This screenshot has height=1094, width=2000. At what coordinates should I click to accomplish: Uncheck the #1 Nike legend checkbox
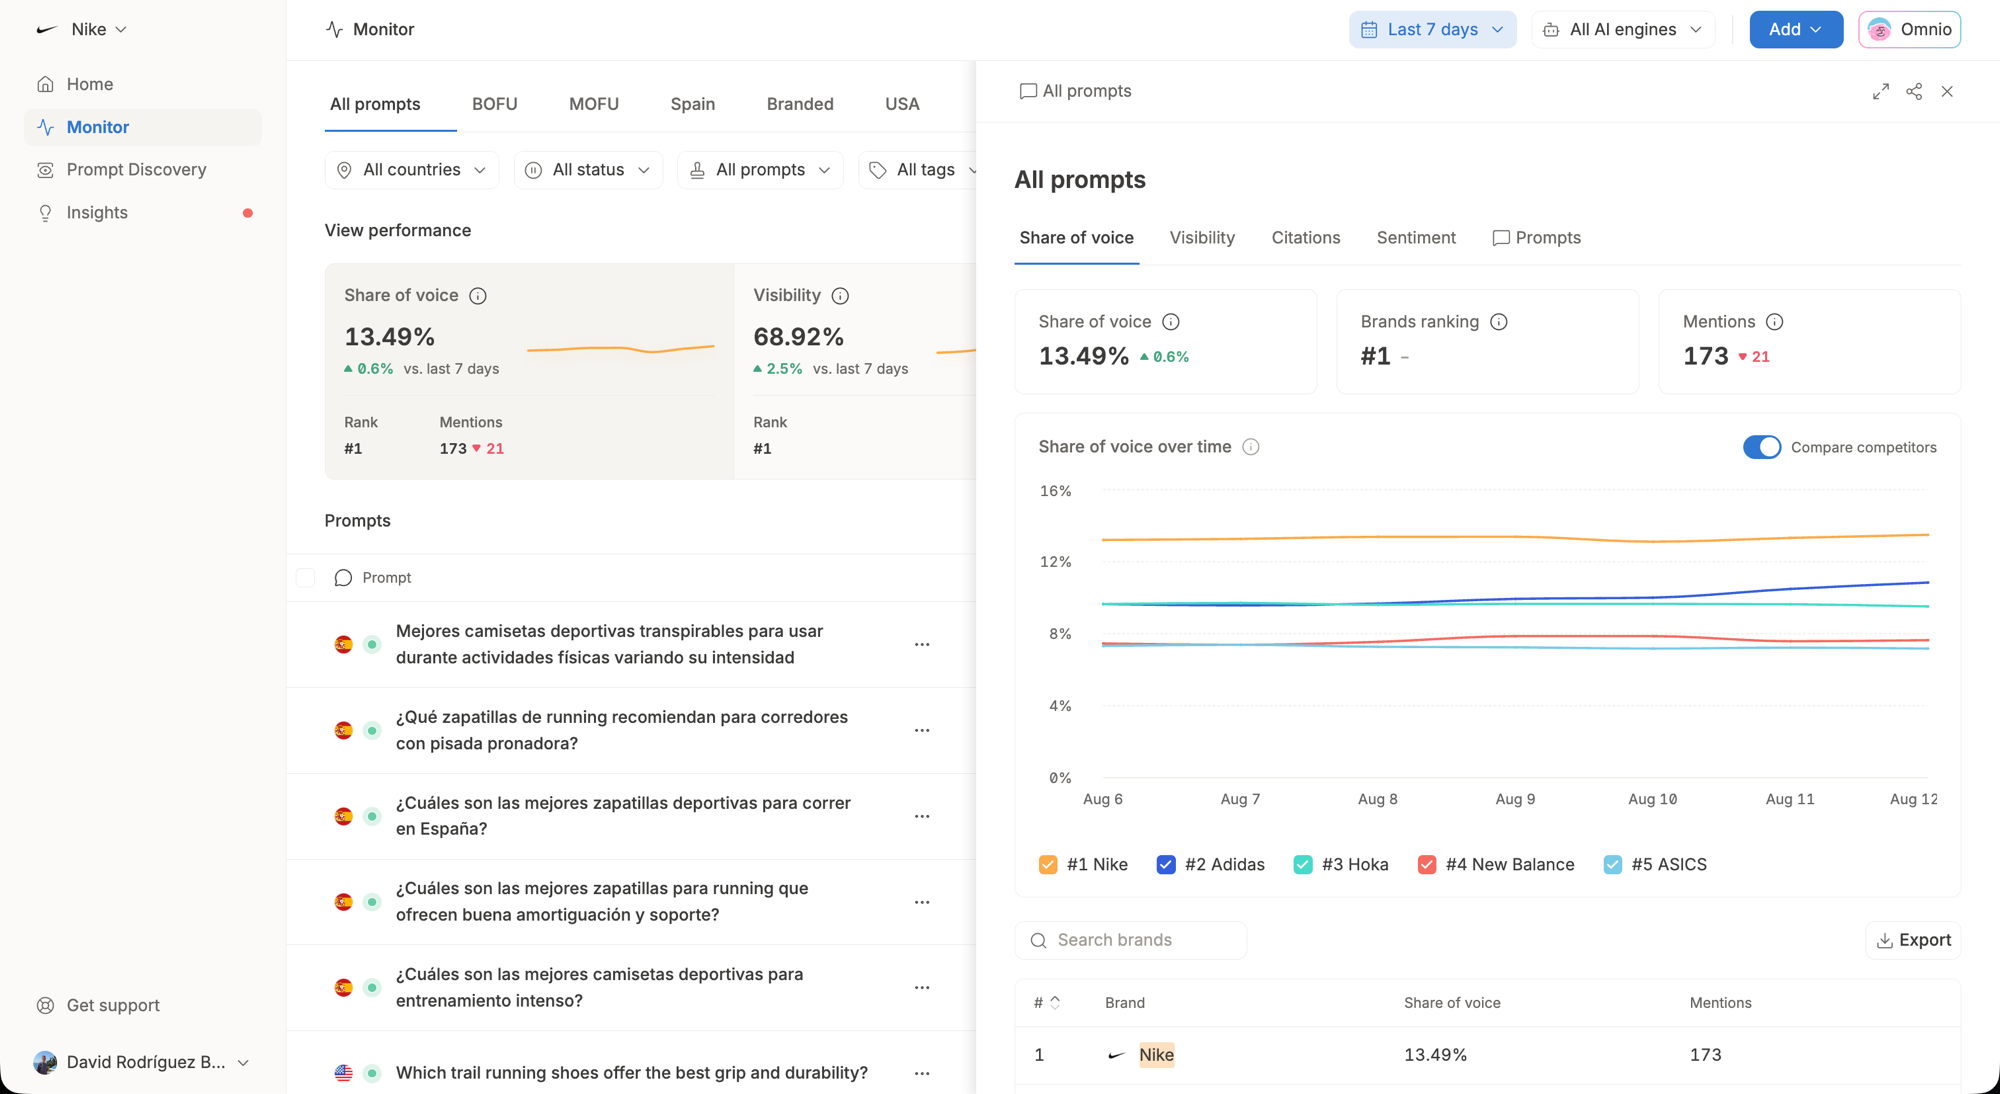pyautogui.click(x=1048, y=865)
